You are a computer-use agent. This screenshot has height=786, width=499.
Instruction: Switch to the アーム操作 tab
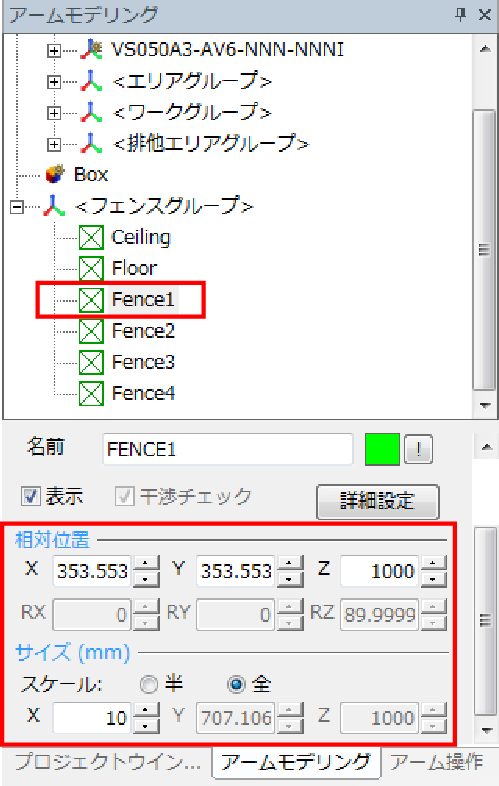coord(436,762)
